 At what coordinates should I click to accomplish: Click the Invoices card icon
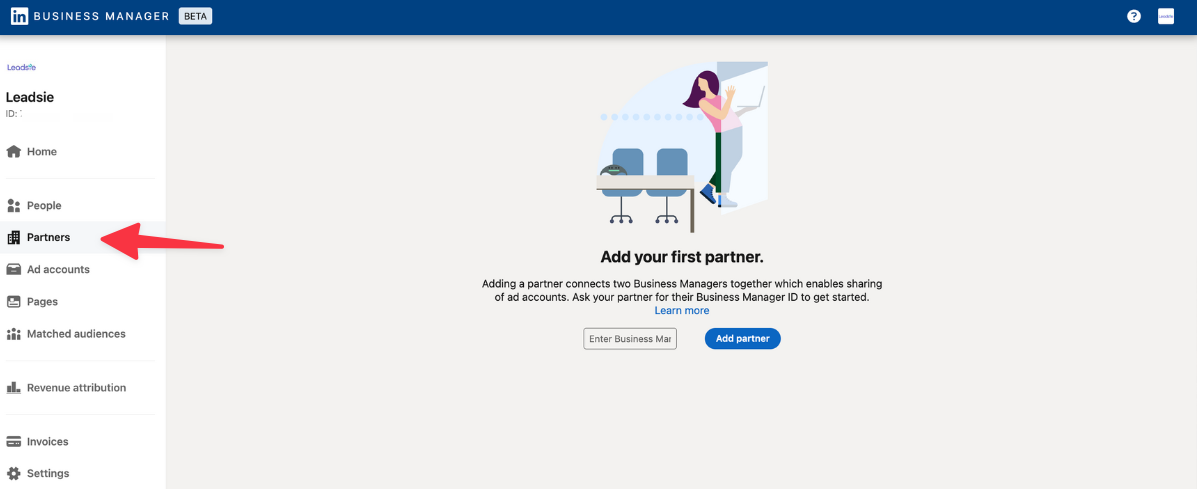coord(13,442)
